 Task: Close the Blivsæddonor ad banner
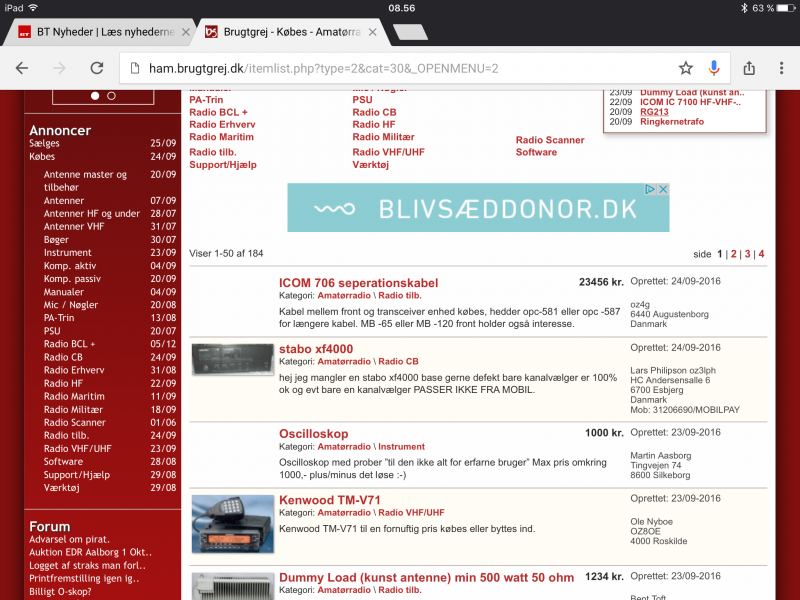tap(663, 189)
